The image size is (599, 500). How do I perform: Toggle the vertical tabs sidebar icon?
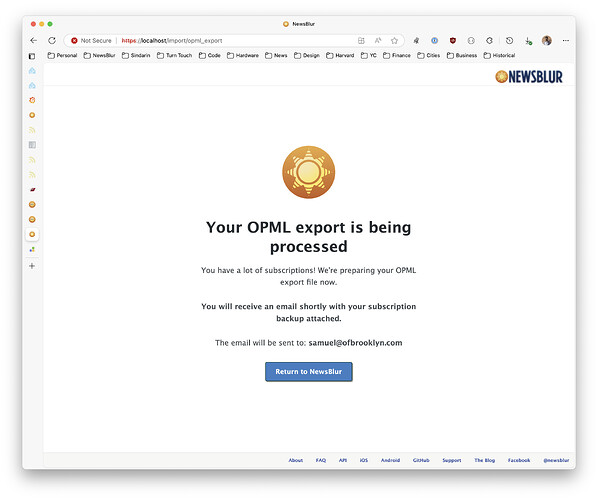pos(32,56)
